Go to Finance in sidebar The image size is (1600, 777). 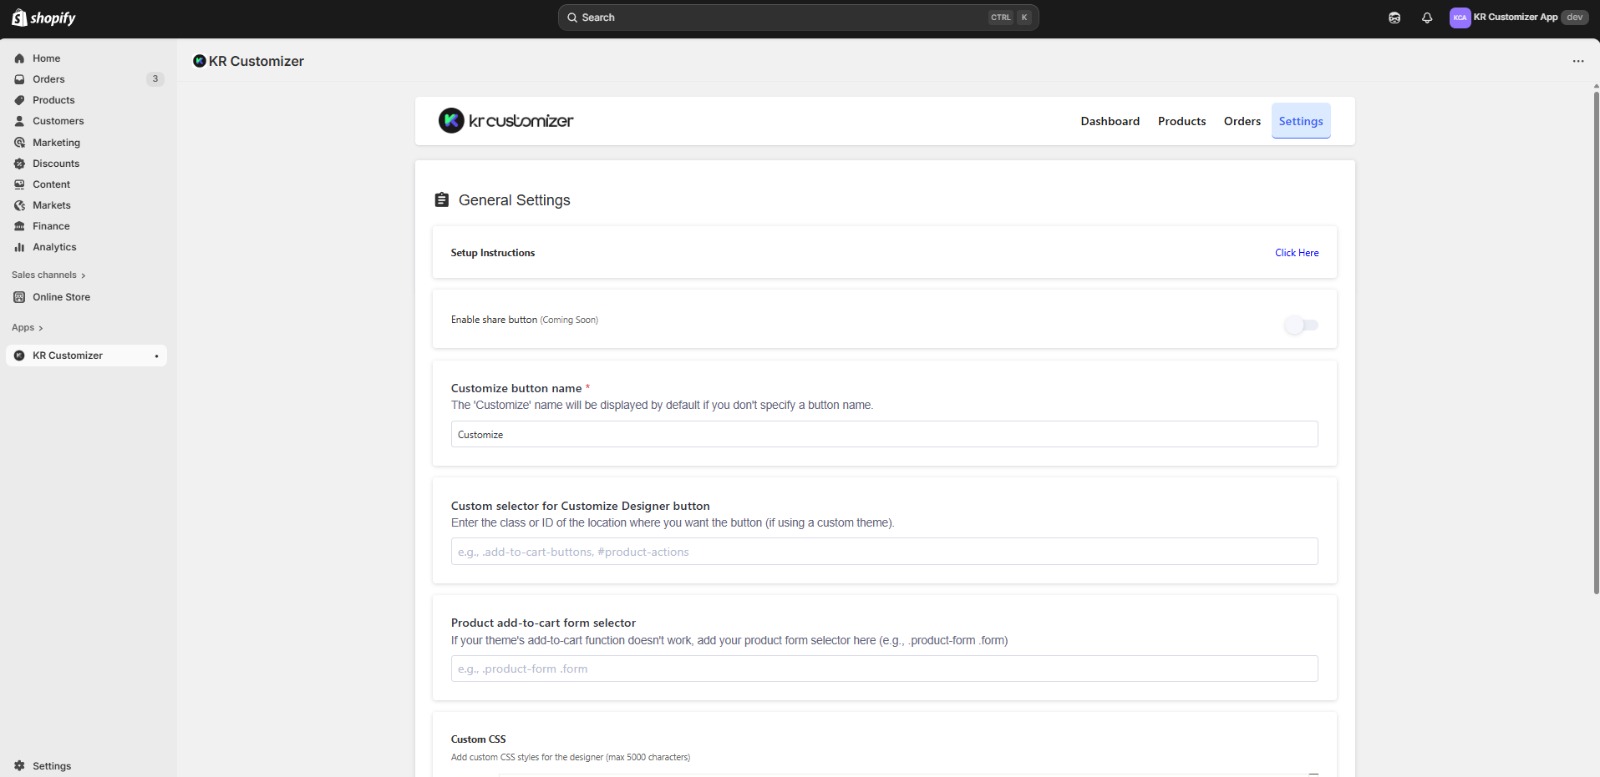tap(51, 226)
